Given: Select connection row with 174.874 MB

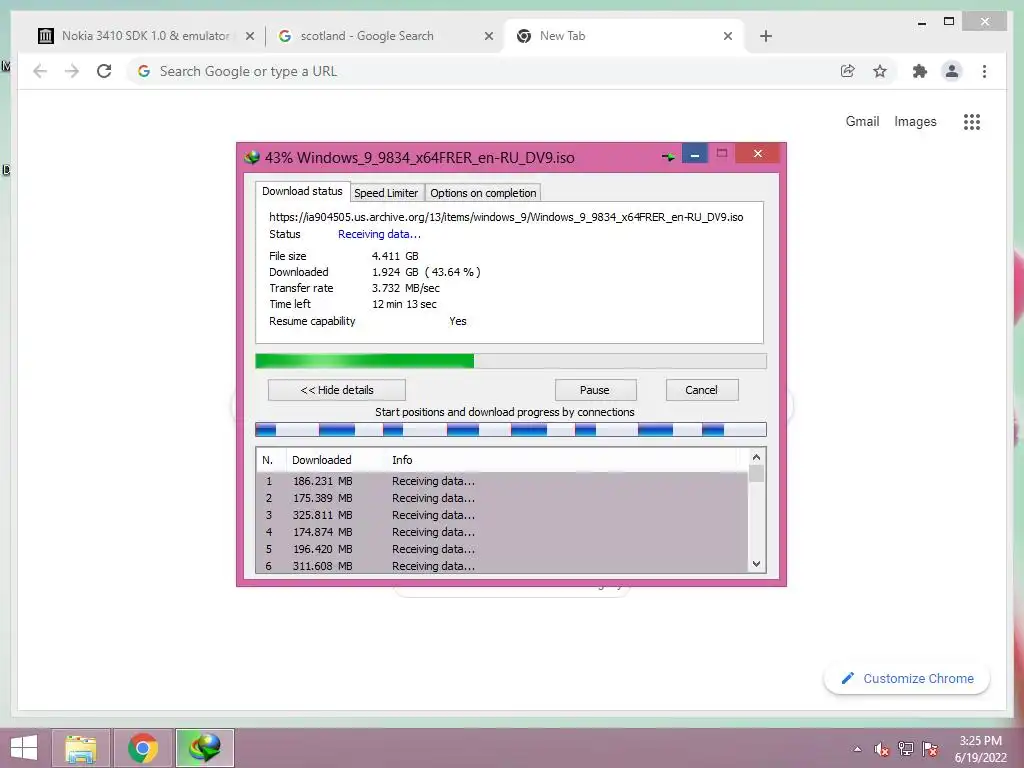Looking at the screenshot, I should tap(502, 532).
